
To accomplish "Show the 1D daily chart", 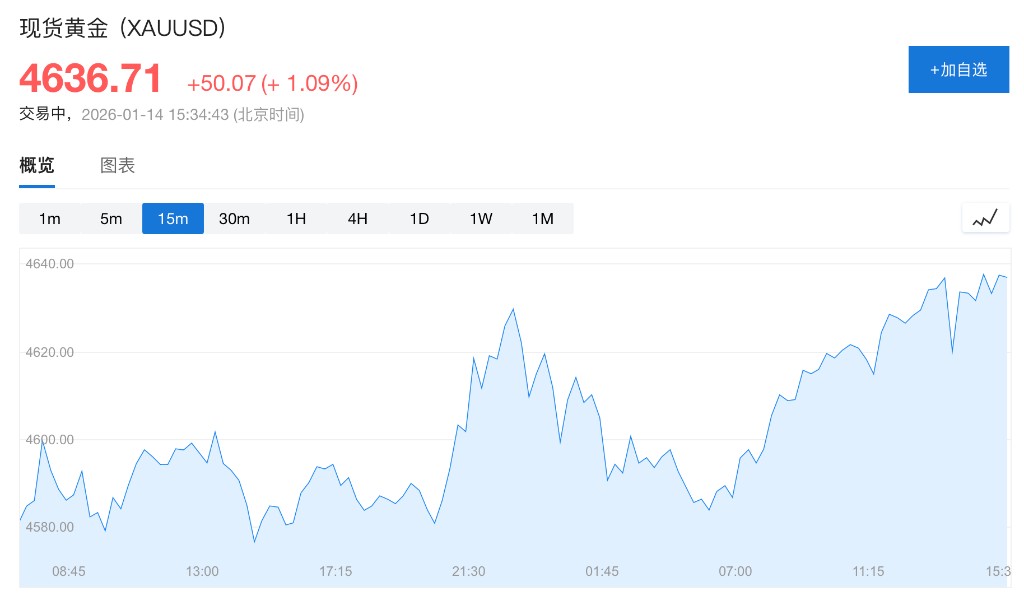I will [419, 219].
